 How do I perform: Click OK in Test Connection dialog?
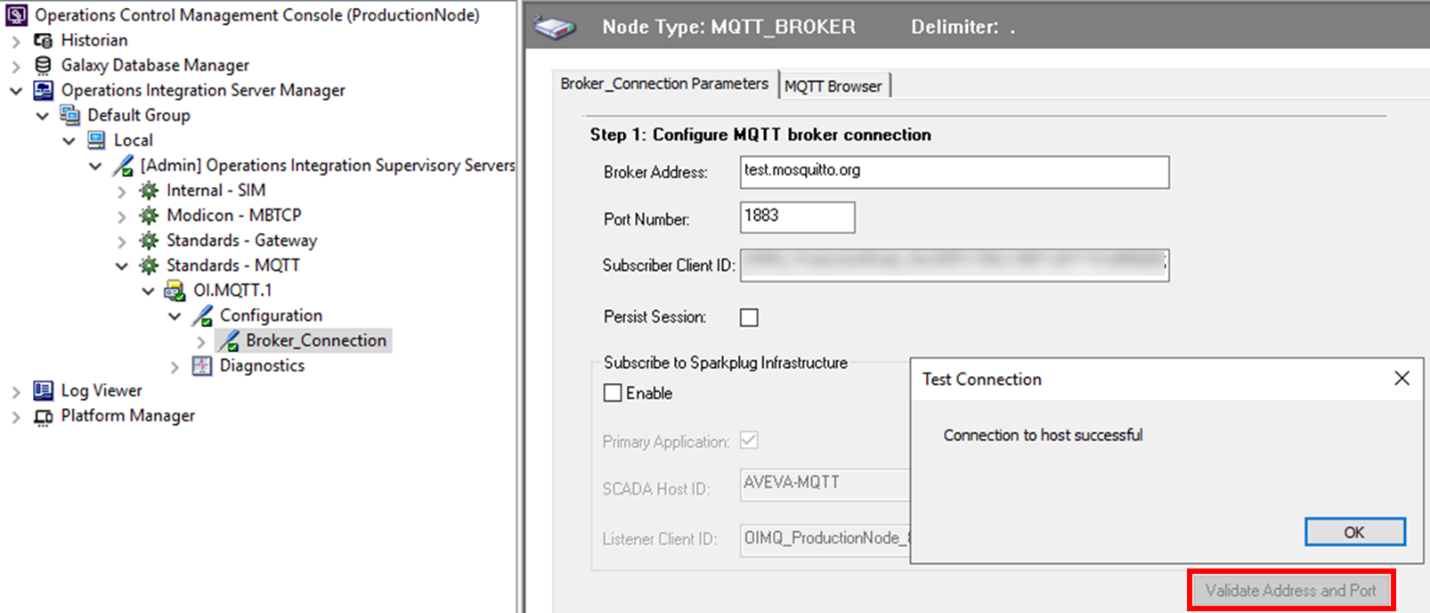pos(1355,532)
